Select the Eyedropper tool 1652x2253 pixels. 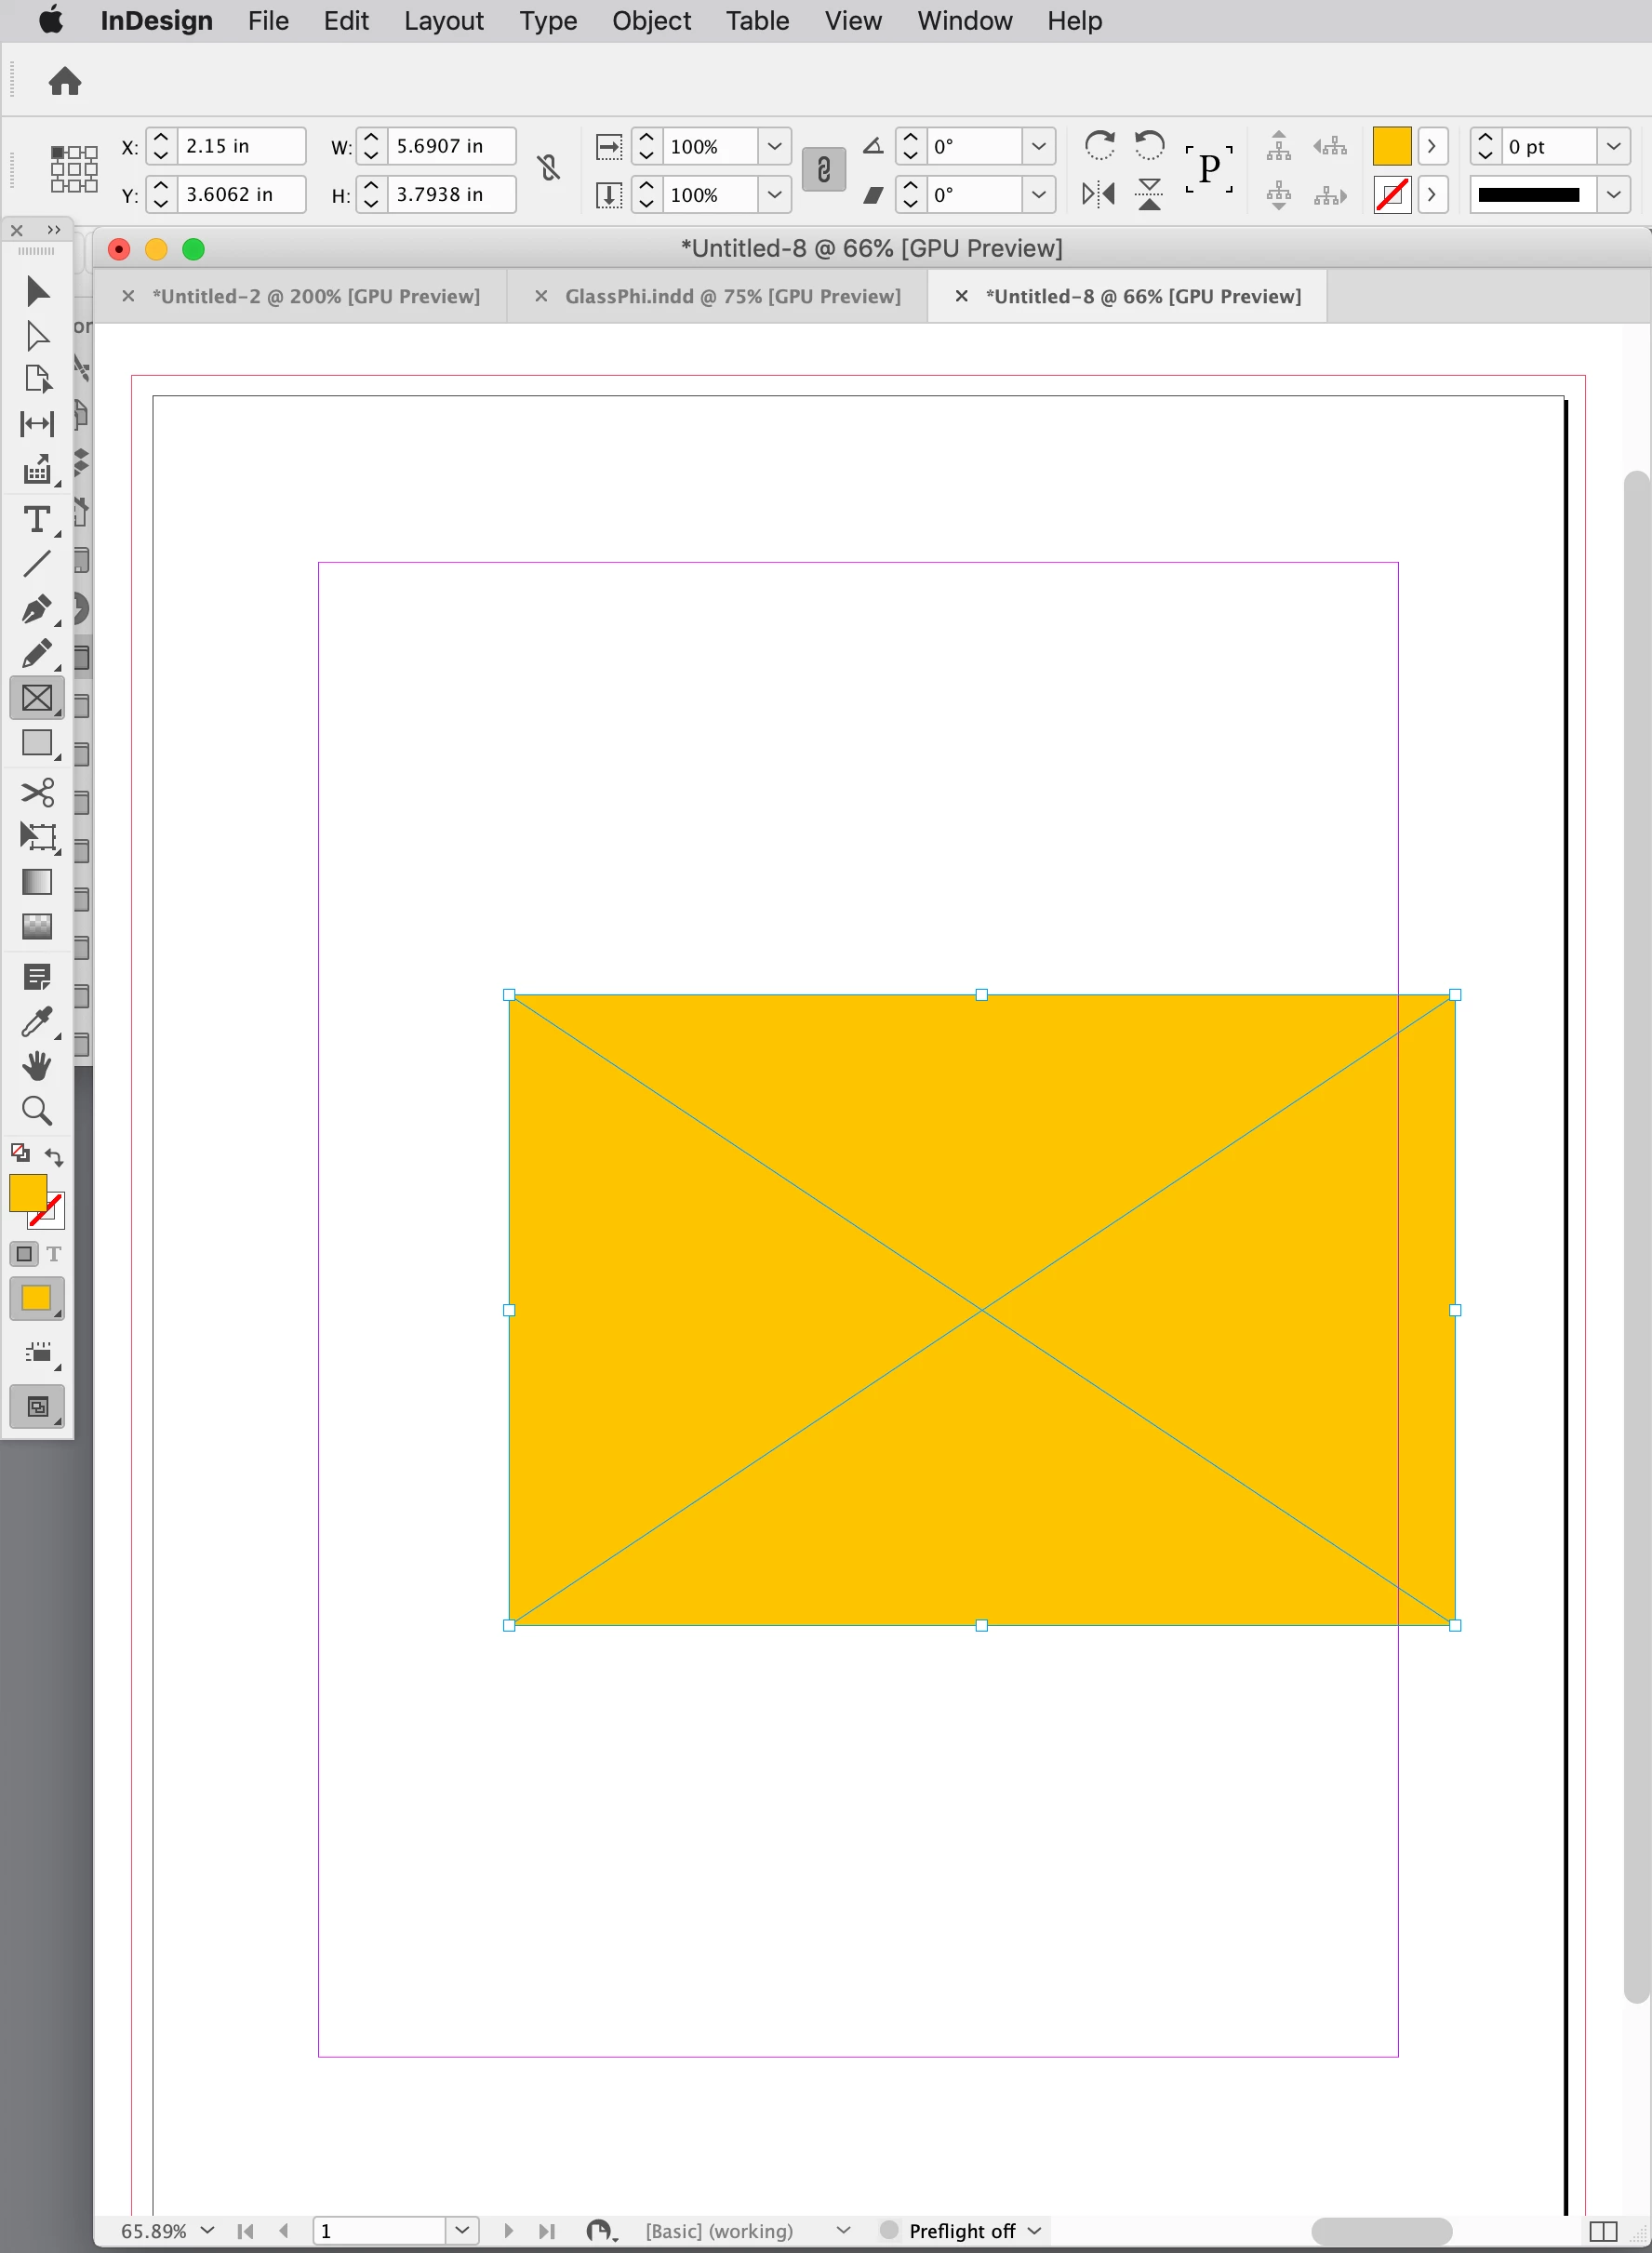click(x=37, y=1022)
